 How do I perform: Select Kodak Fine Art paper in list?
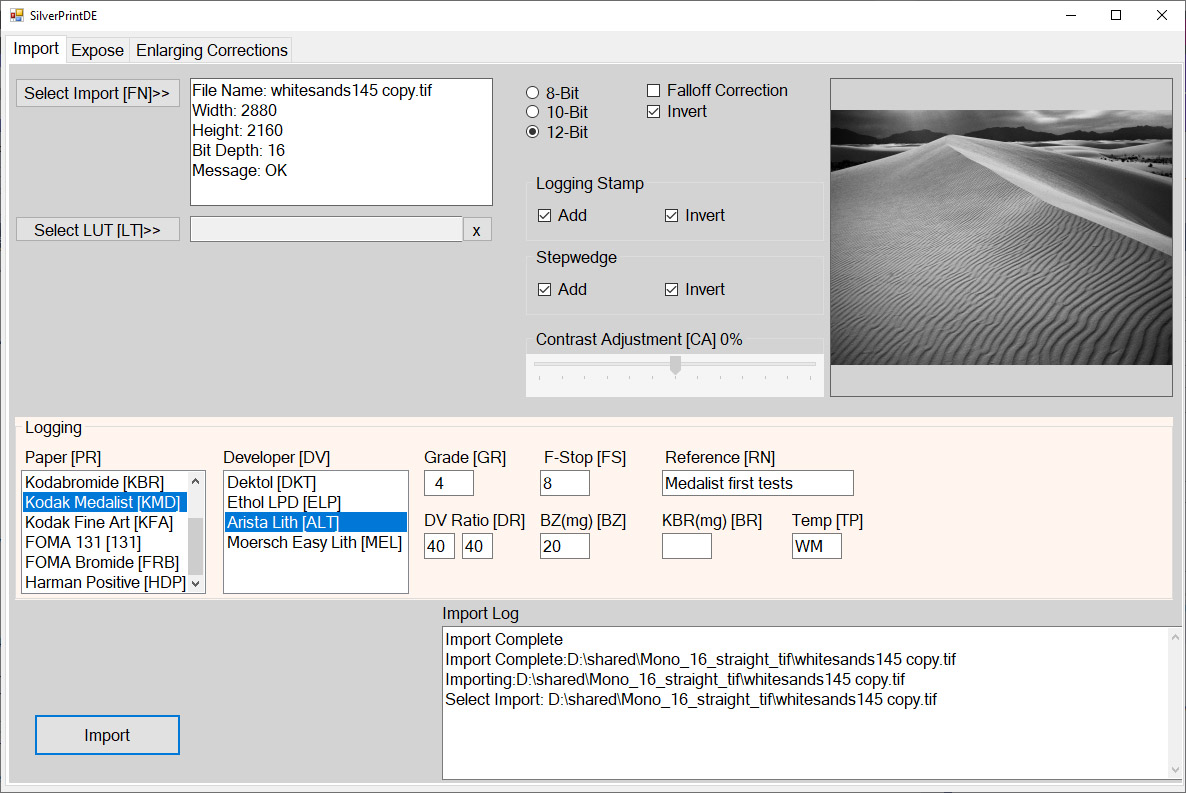click(99, 522)
